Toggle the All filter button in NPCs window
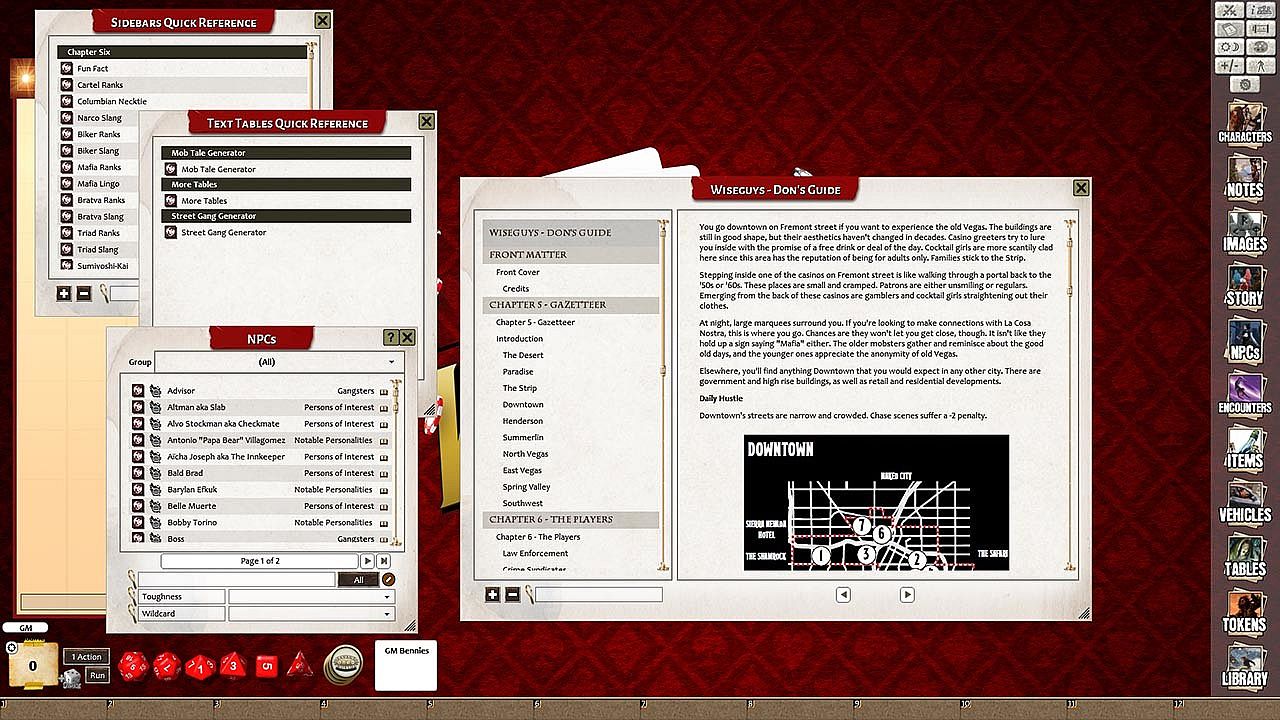The height and width of the screenshot is (720, 1280). coord(358,580)
